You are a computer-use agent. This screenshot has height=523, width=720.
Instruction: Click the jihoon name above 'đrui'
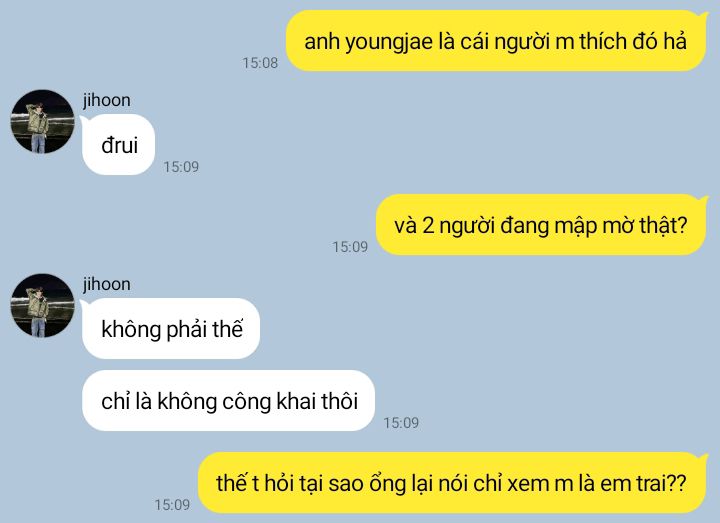107,100
